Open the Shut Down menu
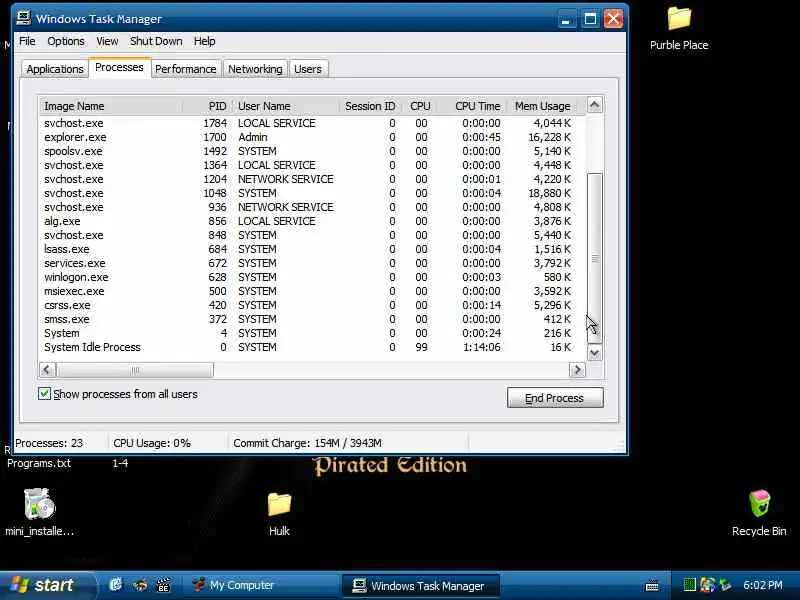800x600 pixels. pos(156,41)
